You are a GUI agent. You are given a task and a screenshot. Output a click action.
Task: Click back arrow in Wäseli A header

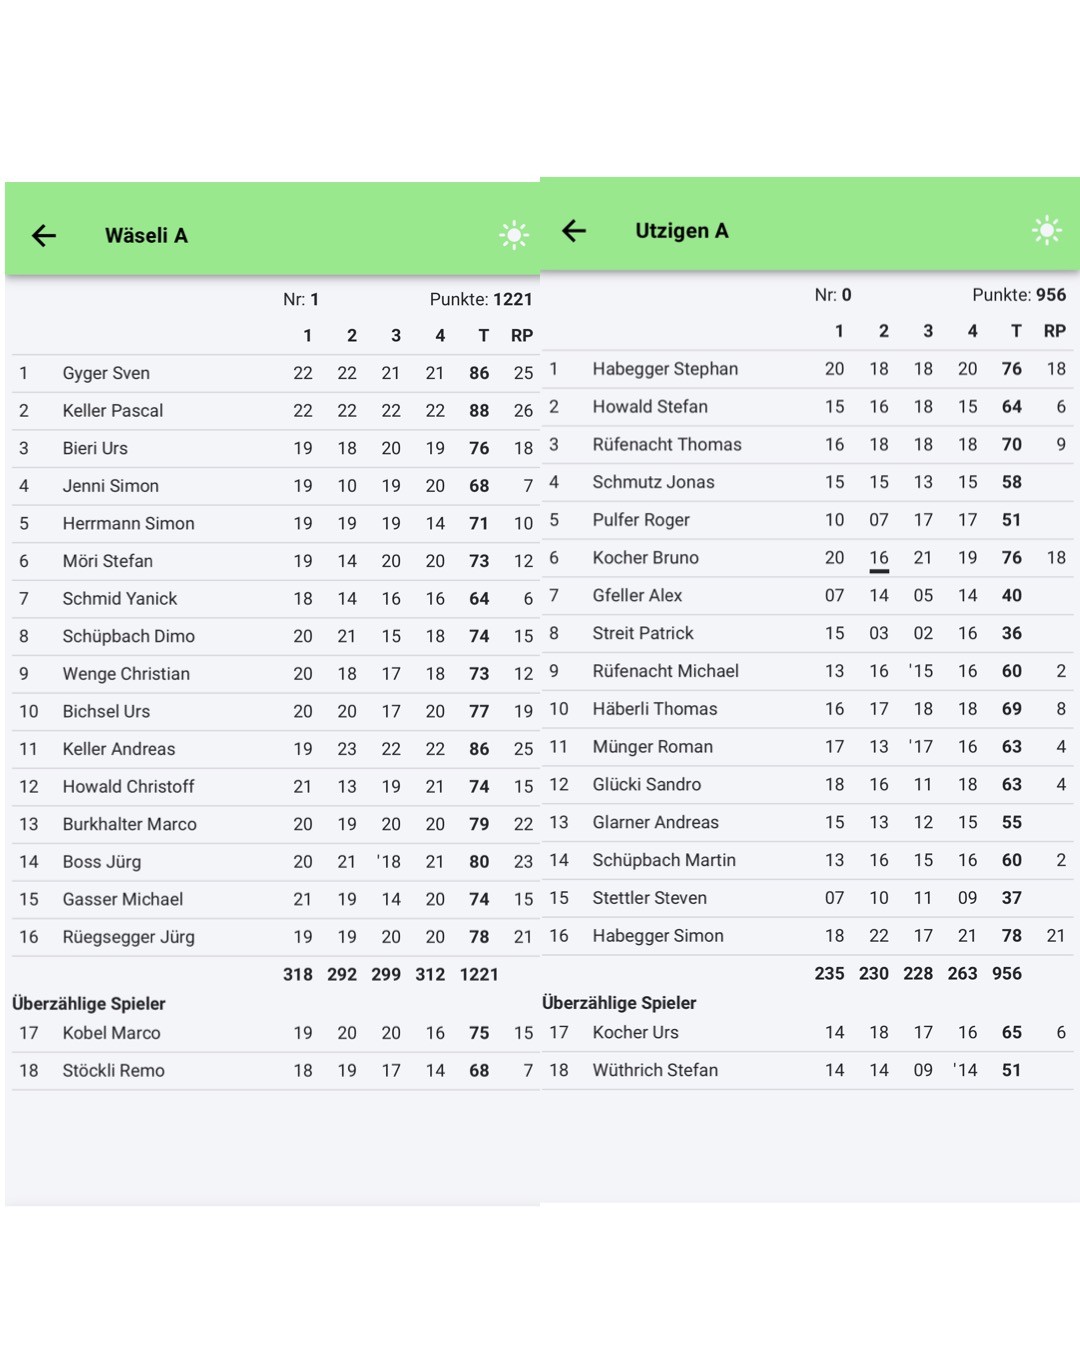pyautogui.click(x=44, y=236)
